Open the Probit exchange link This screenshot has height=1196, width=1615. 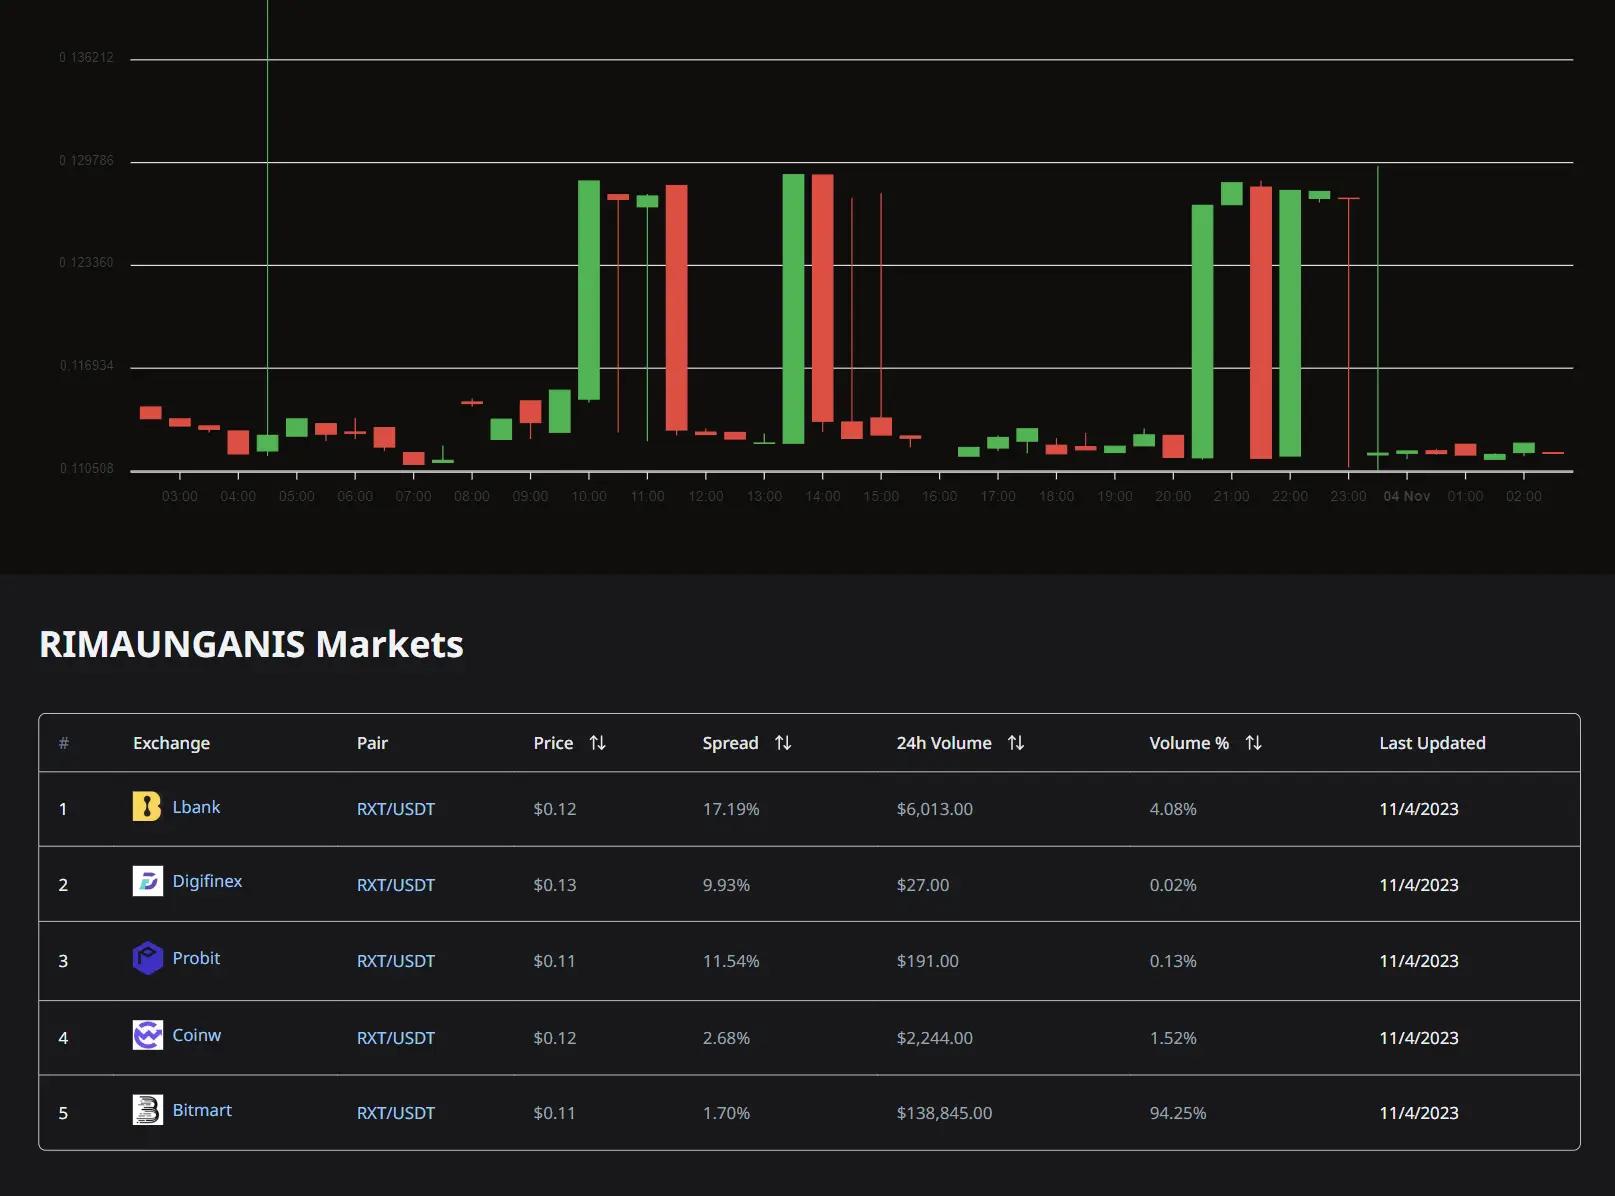[196, 958]
